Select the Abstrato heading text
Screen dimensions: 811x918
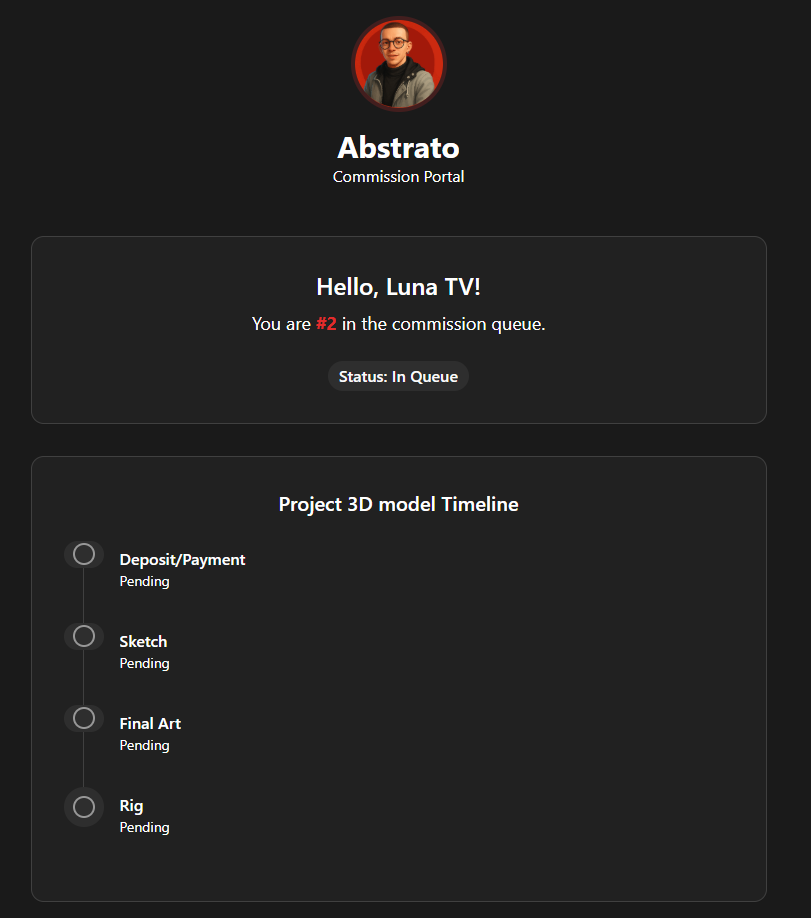coord(398,147)
